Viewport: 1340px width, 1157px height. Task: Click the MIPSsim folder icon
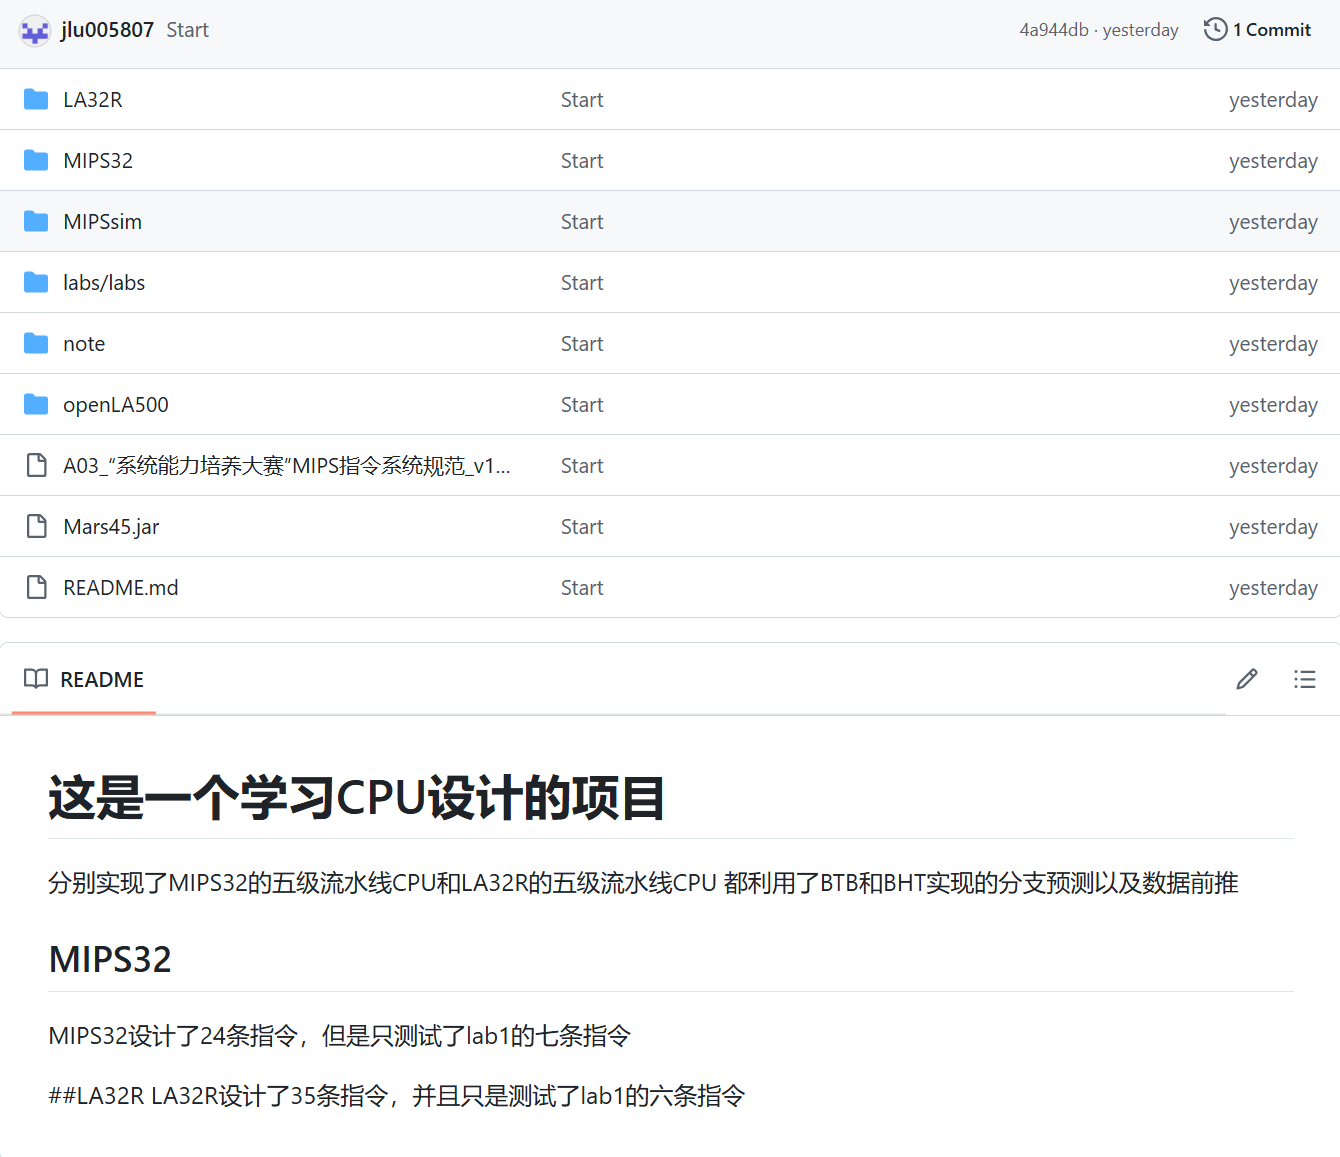(36, 221)
